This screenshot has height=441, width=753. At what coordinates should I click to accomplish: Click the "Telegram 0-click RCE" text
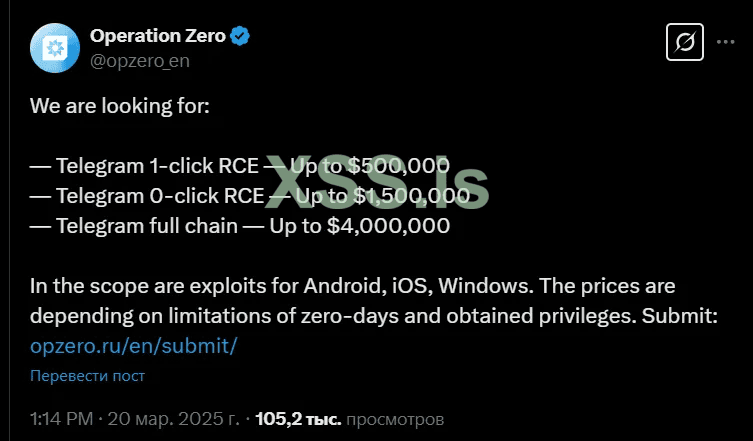coord(156,195)
